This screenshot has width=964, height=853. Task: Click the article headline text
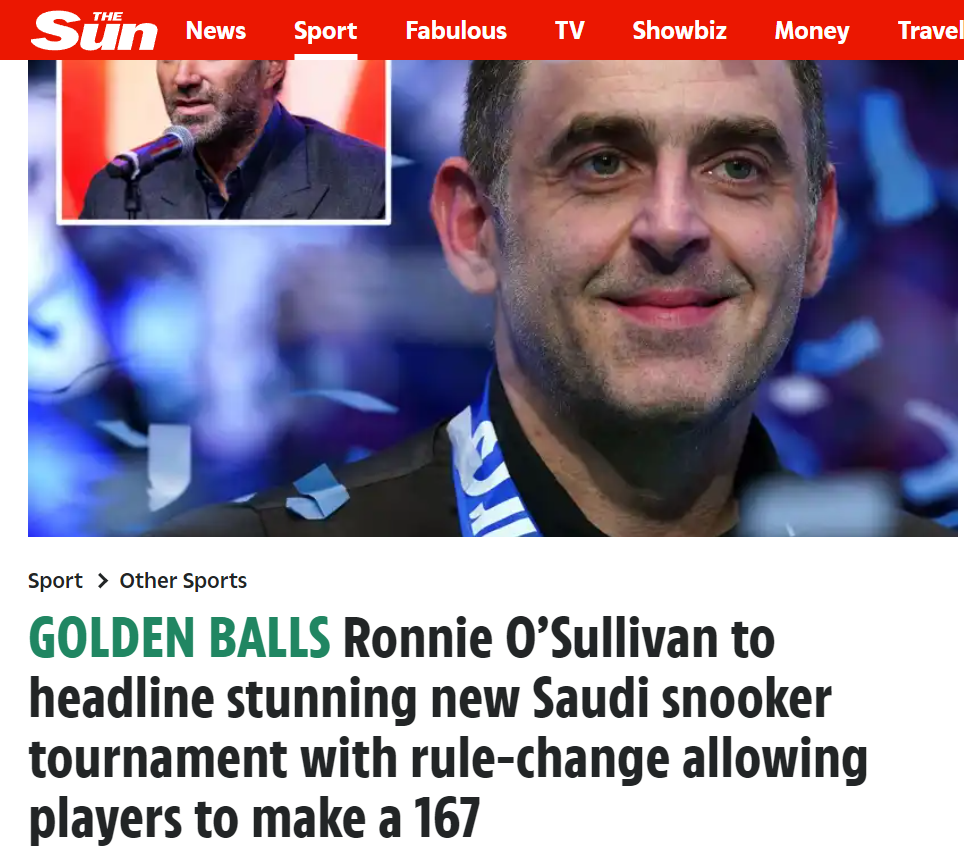pyautogui.click(x=449, y=728)
